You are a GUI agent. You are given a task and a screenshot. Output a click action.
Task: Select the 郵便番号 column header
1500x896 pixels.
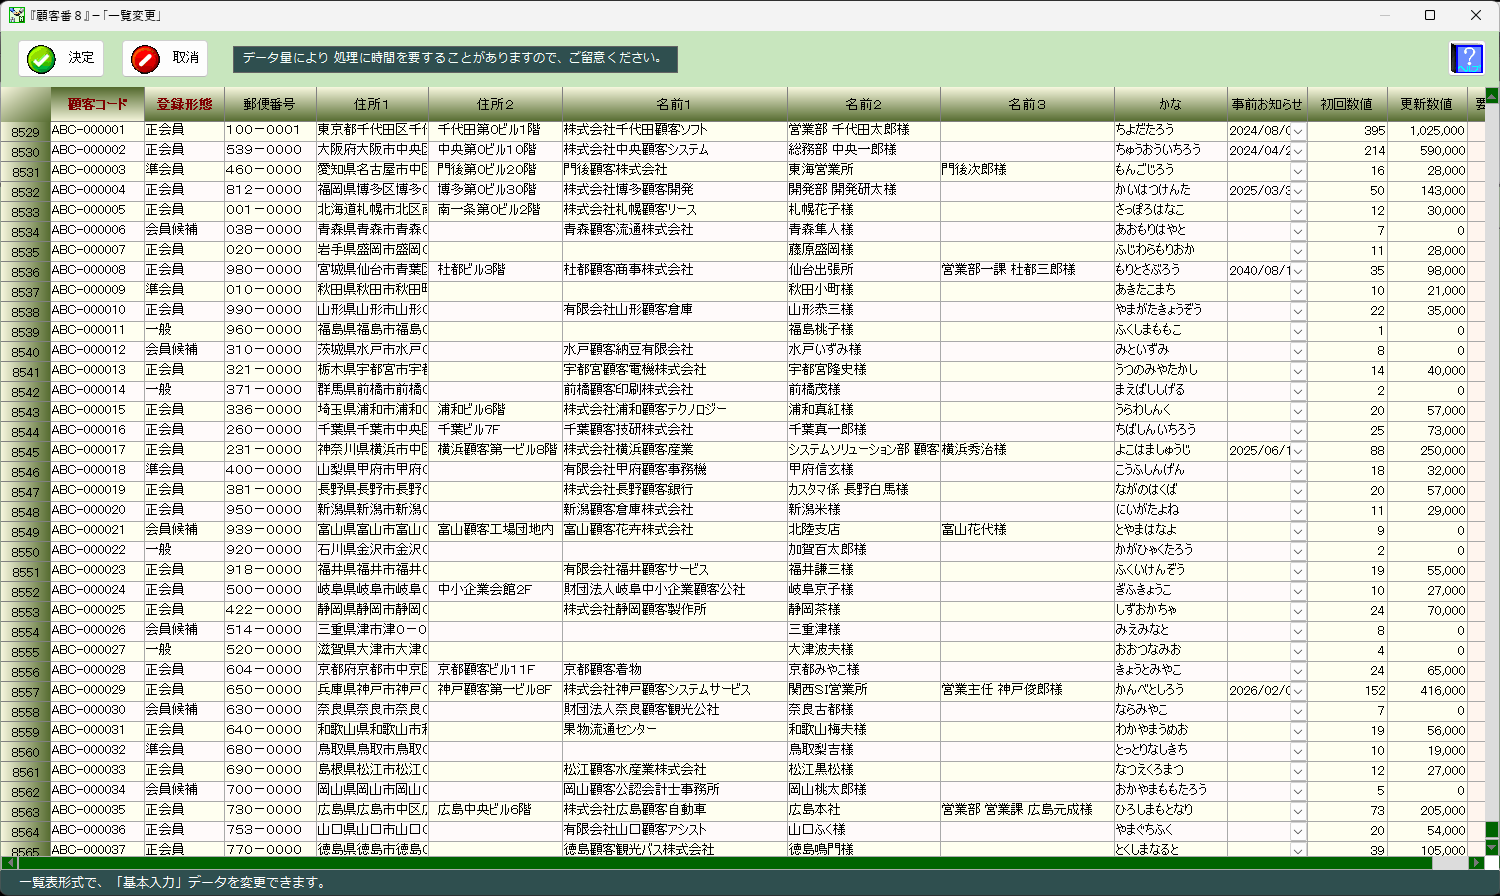[270, 104]
